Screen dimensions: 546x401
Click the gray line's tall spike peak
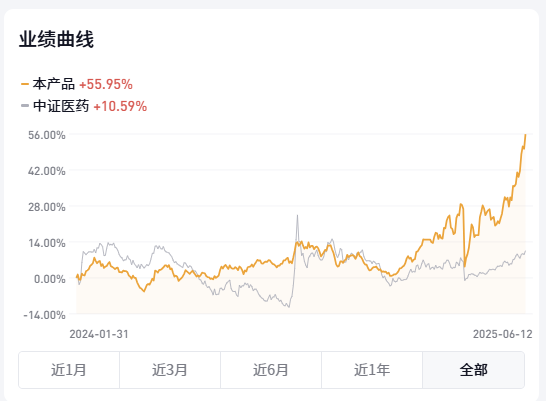click(297, 215)
